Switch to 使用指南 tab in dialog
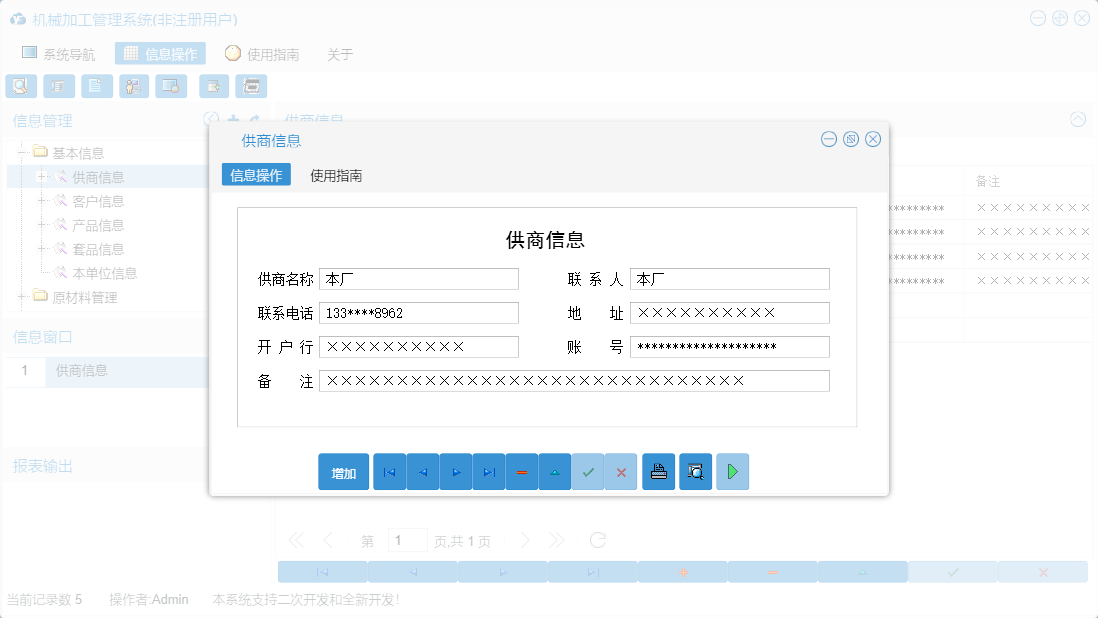The image size is (1098, 618). pos(336,174)
